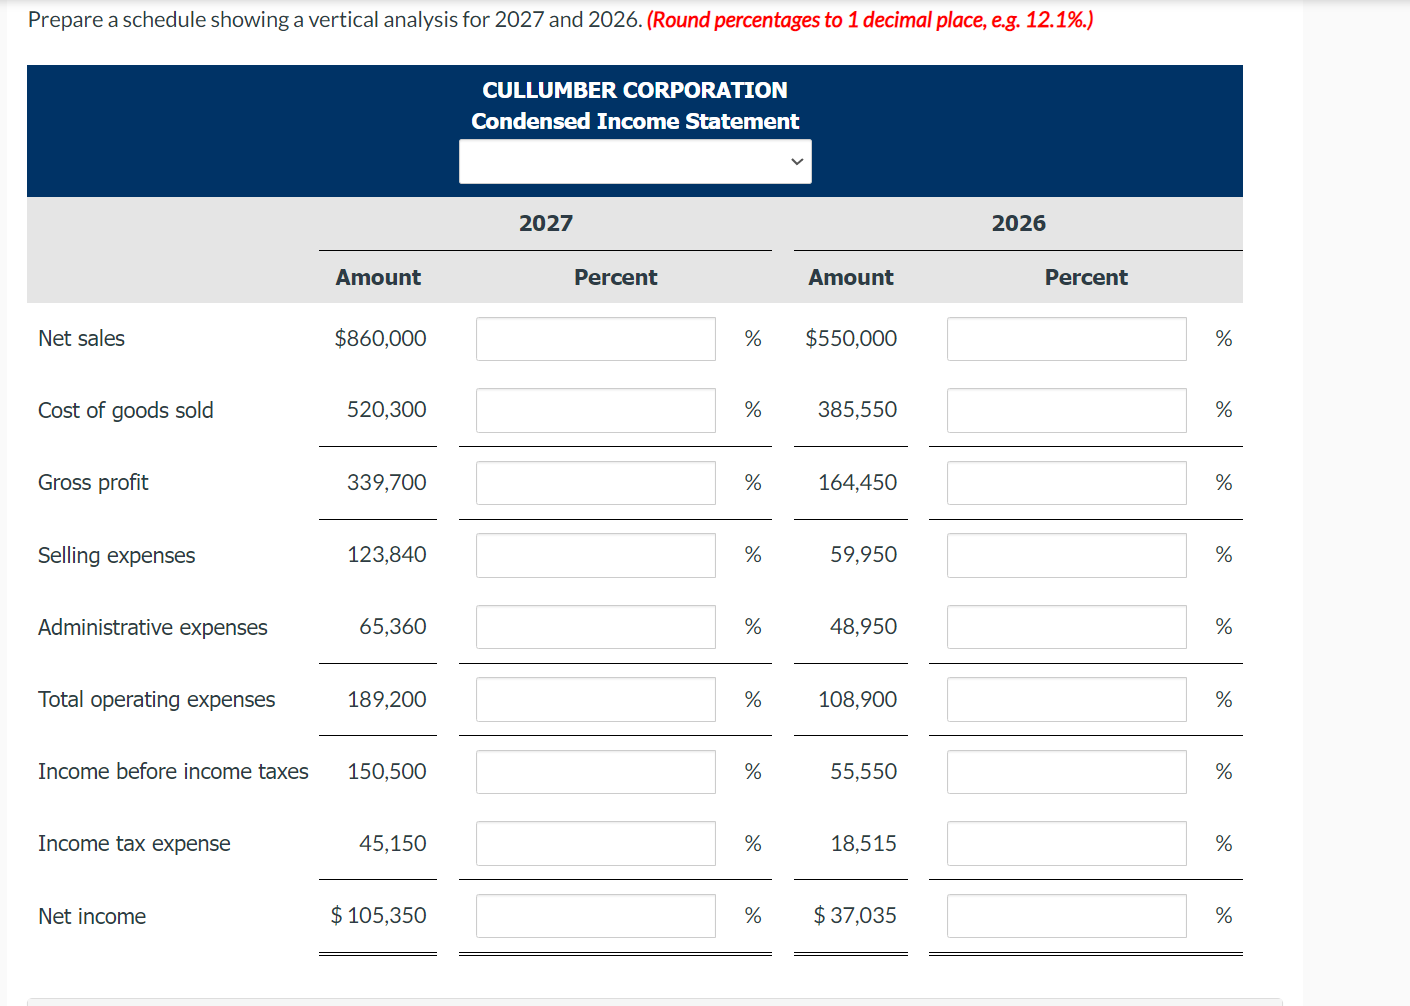1410x1006 pixels.
Task: Click the Gross profit percent input for 2026
Action: point(1066,482)
